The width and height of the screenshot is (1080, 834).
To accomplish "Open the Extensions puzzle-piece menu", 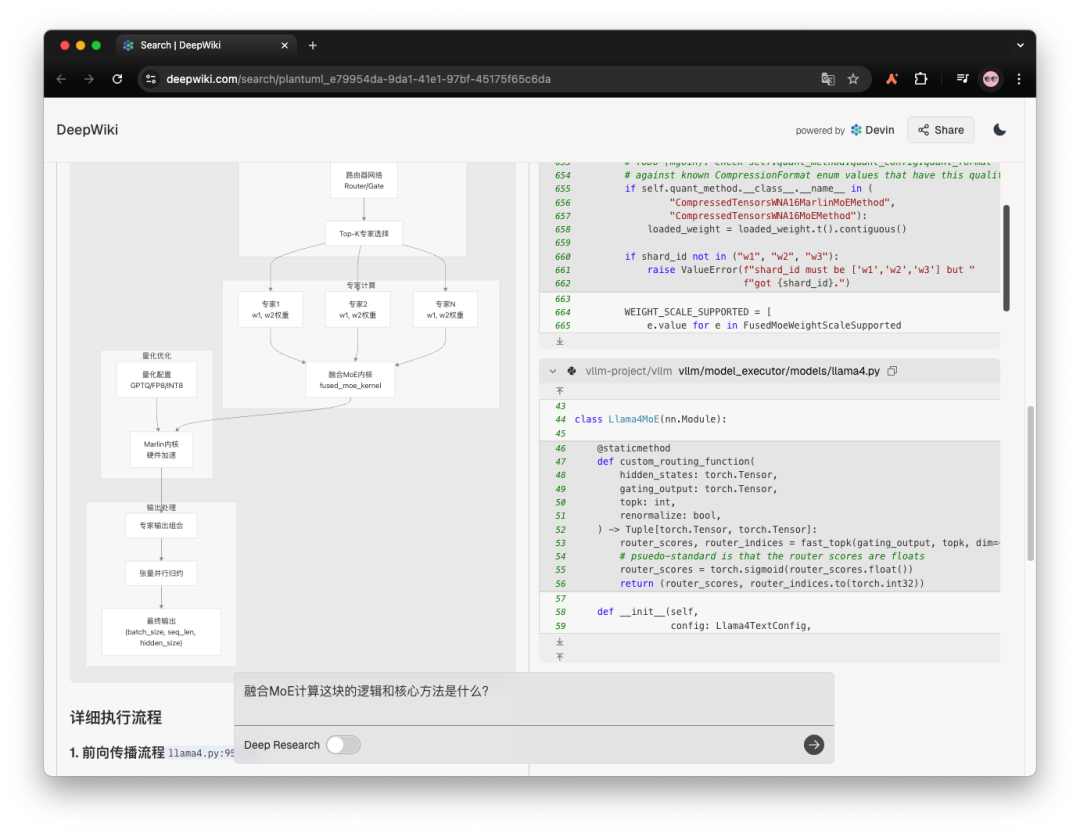I will [x=920, y=79].
